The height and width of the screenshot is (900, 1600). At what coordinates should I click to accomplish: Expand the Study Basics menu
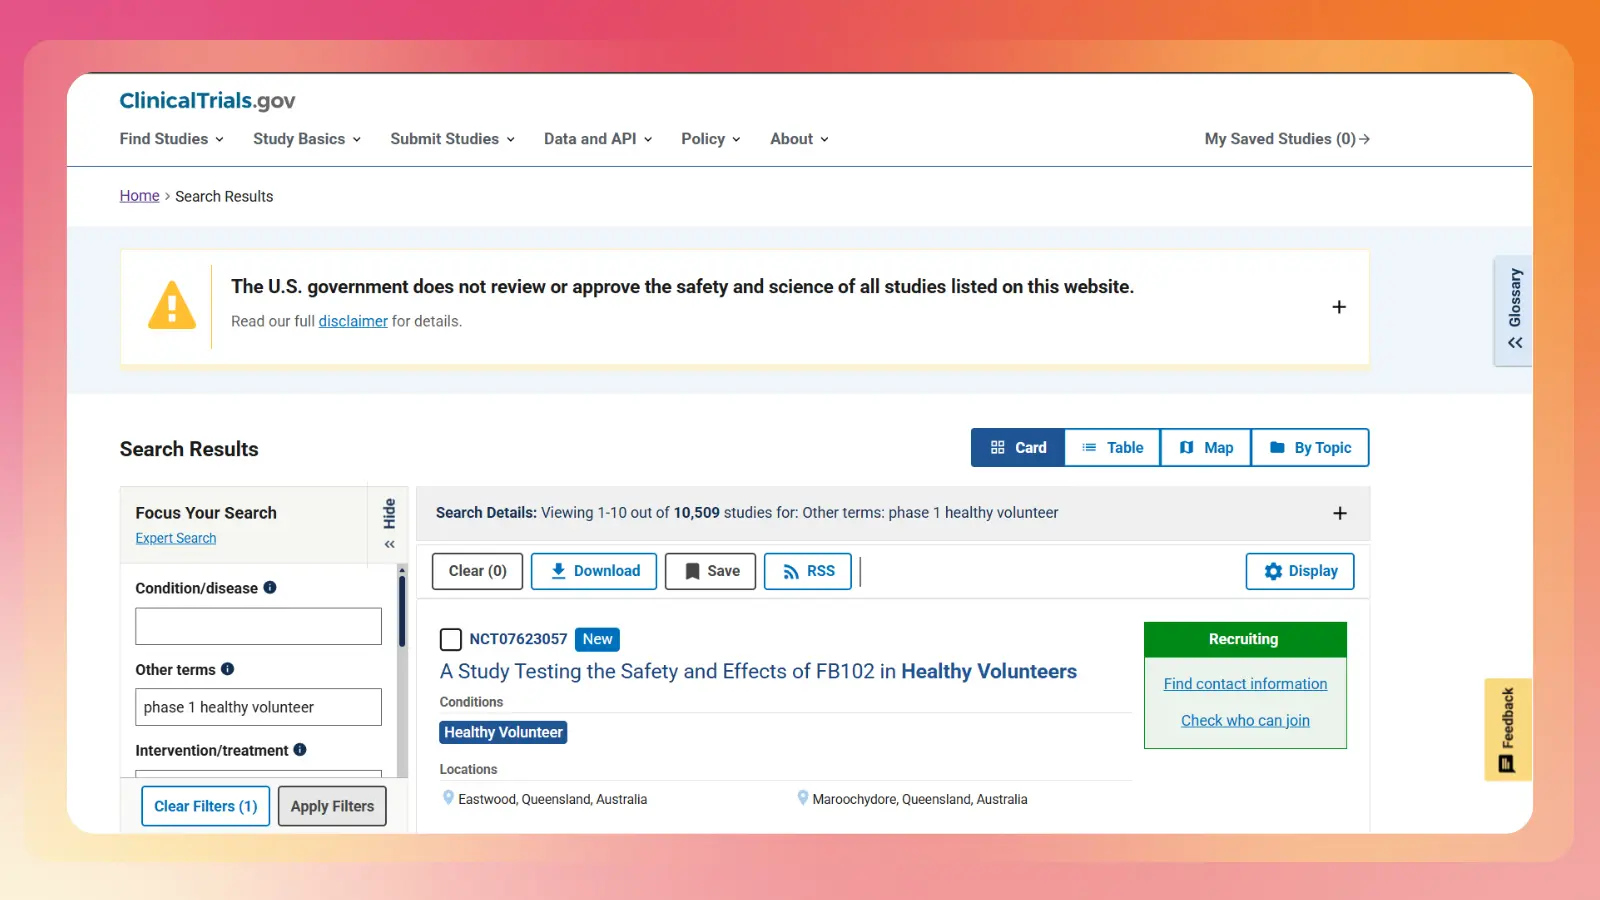point(307,139)
